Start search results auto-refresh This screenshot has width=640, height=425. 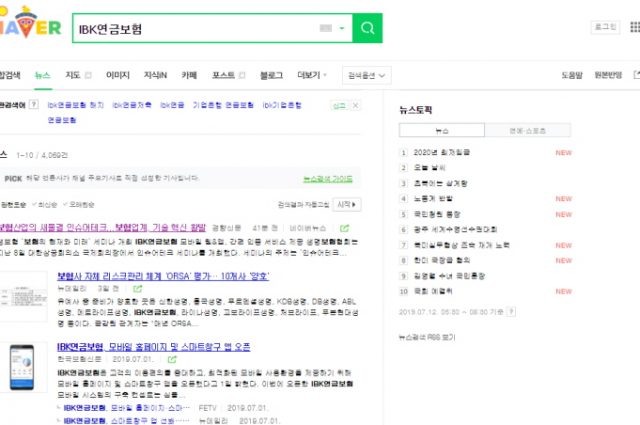[x=346, y=204]
